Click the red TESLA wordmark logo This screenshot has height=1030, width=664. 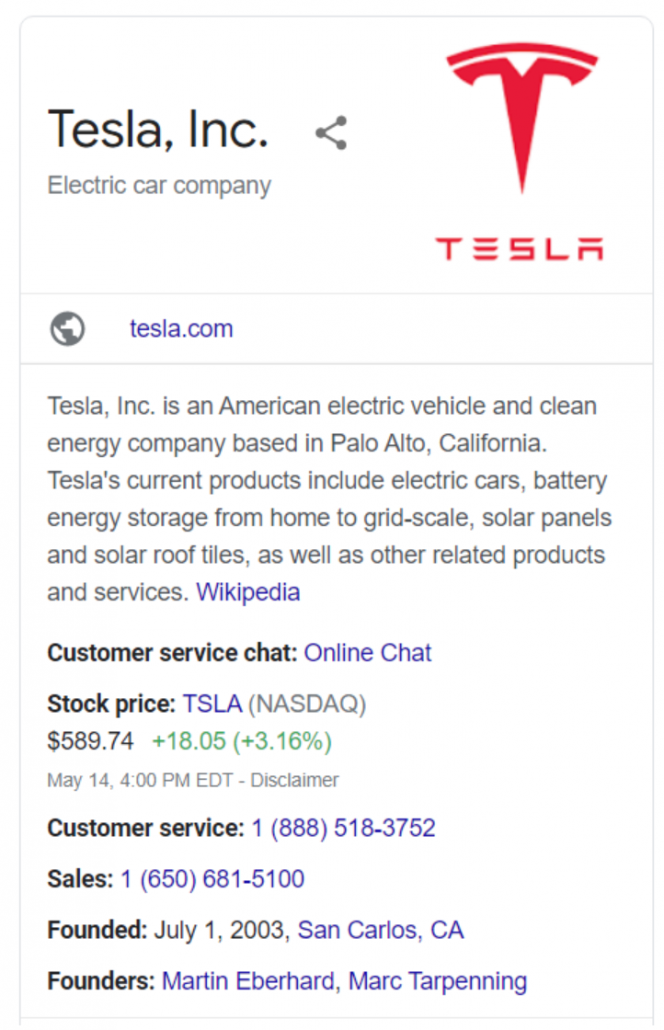point(520,249)
